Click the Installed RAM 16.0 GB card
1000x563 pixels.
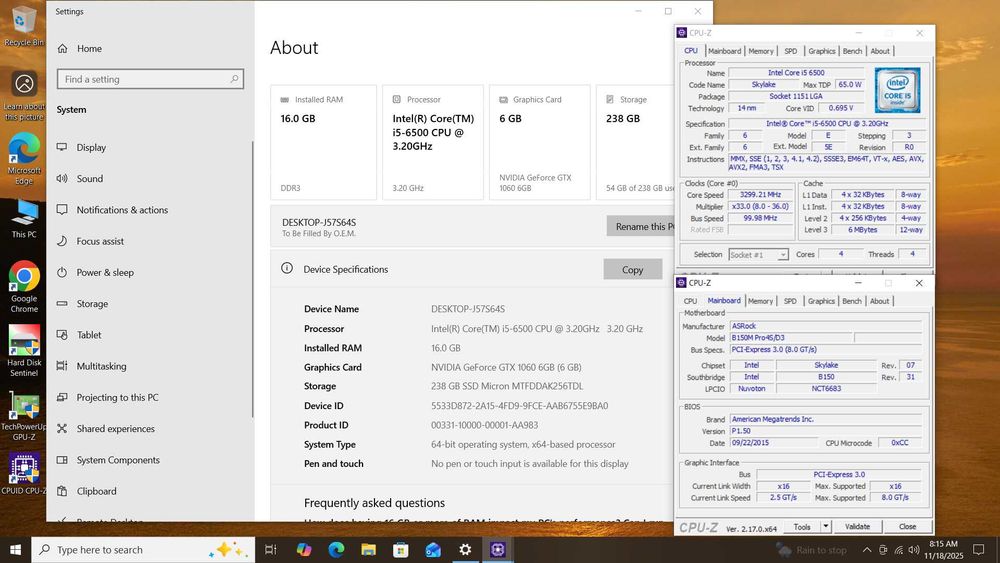tap(323, 142)
